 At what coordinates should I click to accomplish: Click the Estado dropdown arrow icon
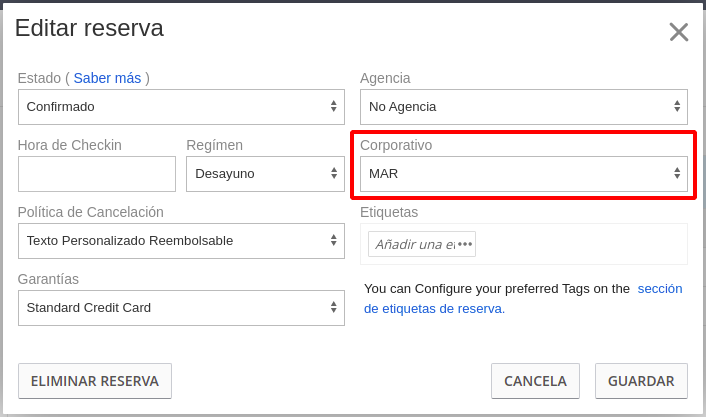333,106
